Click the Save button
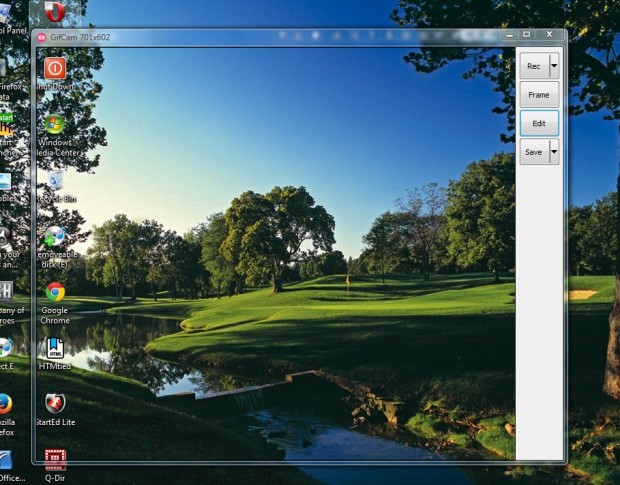This screenshot has width=620, height=485. pos(533,152)
